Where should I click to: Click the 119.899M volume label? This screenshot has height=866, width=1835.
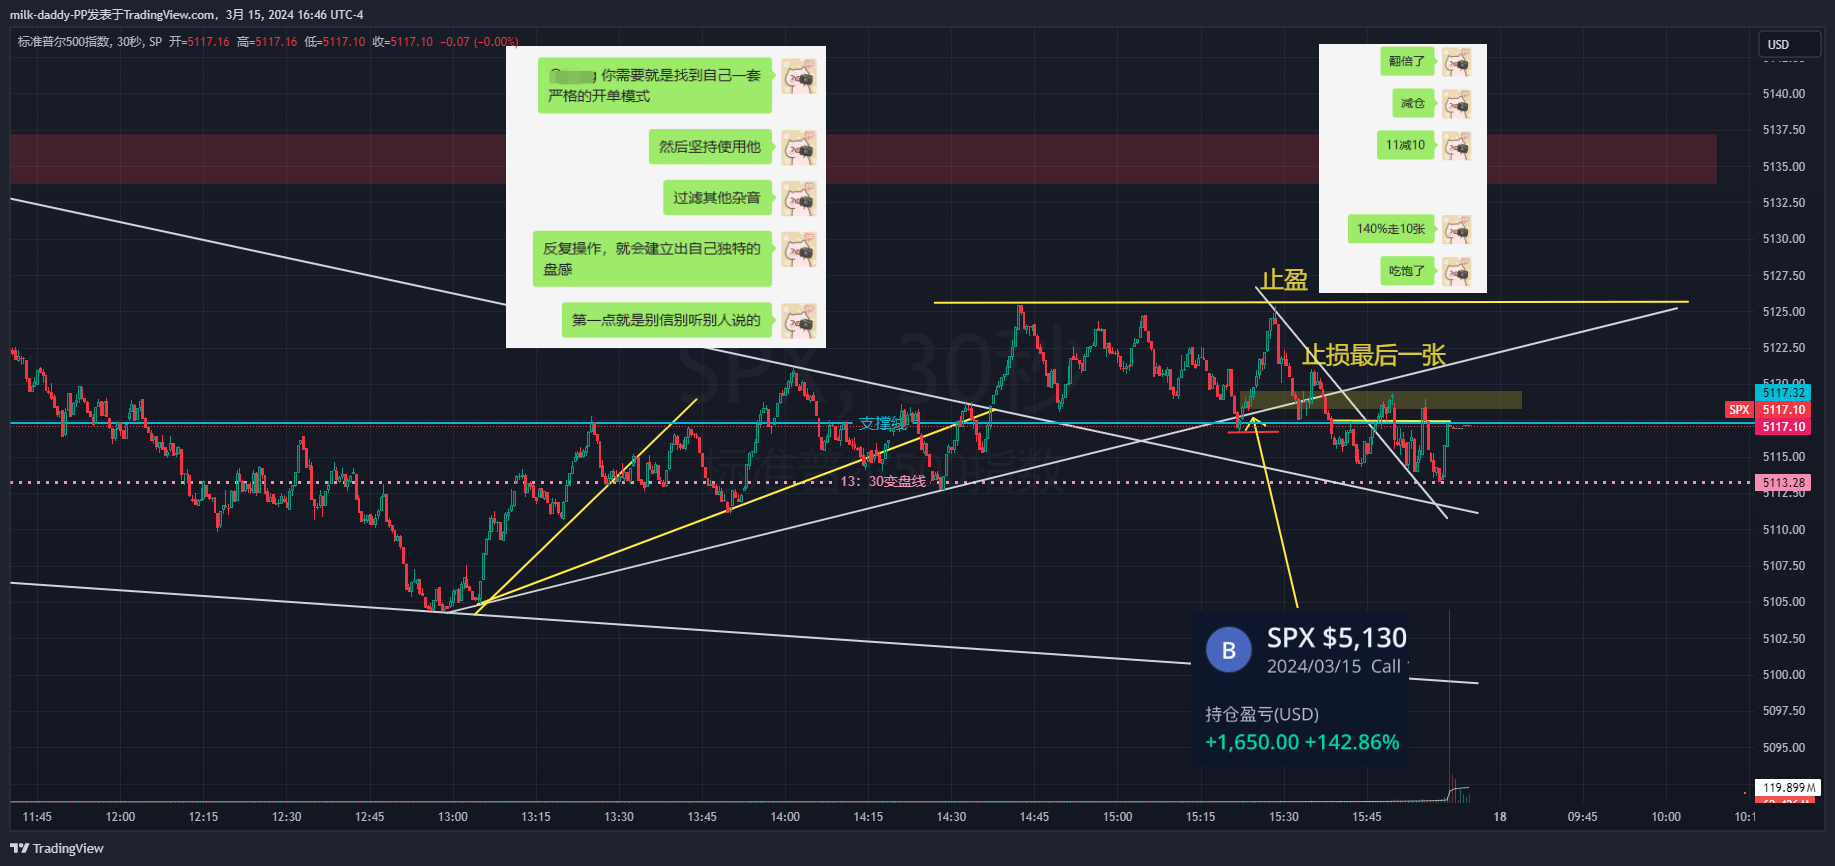(x=1787, y=788)
